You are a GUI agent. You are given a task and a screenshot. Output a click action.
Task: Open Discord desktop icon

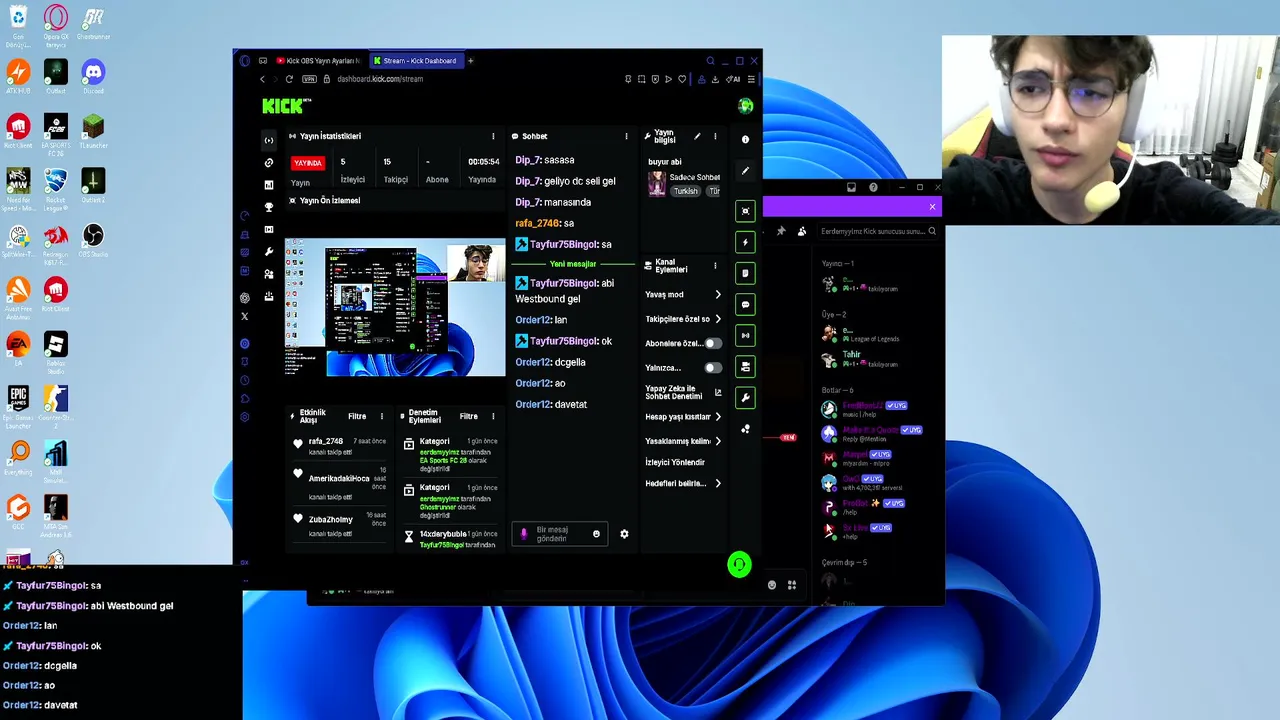pos(93,76)
